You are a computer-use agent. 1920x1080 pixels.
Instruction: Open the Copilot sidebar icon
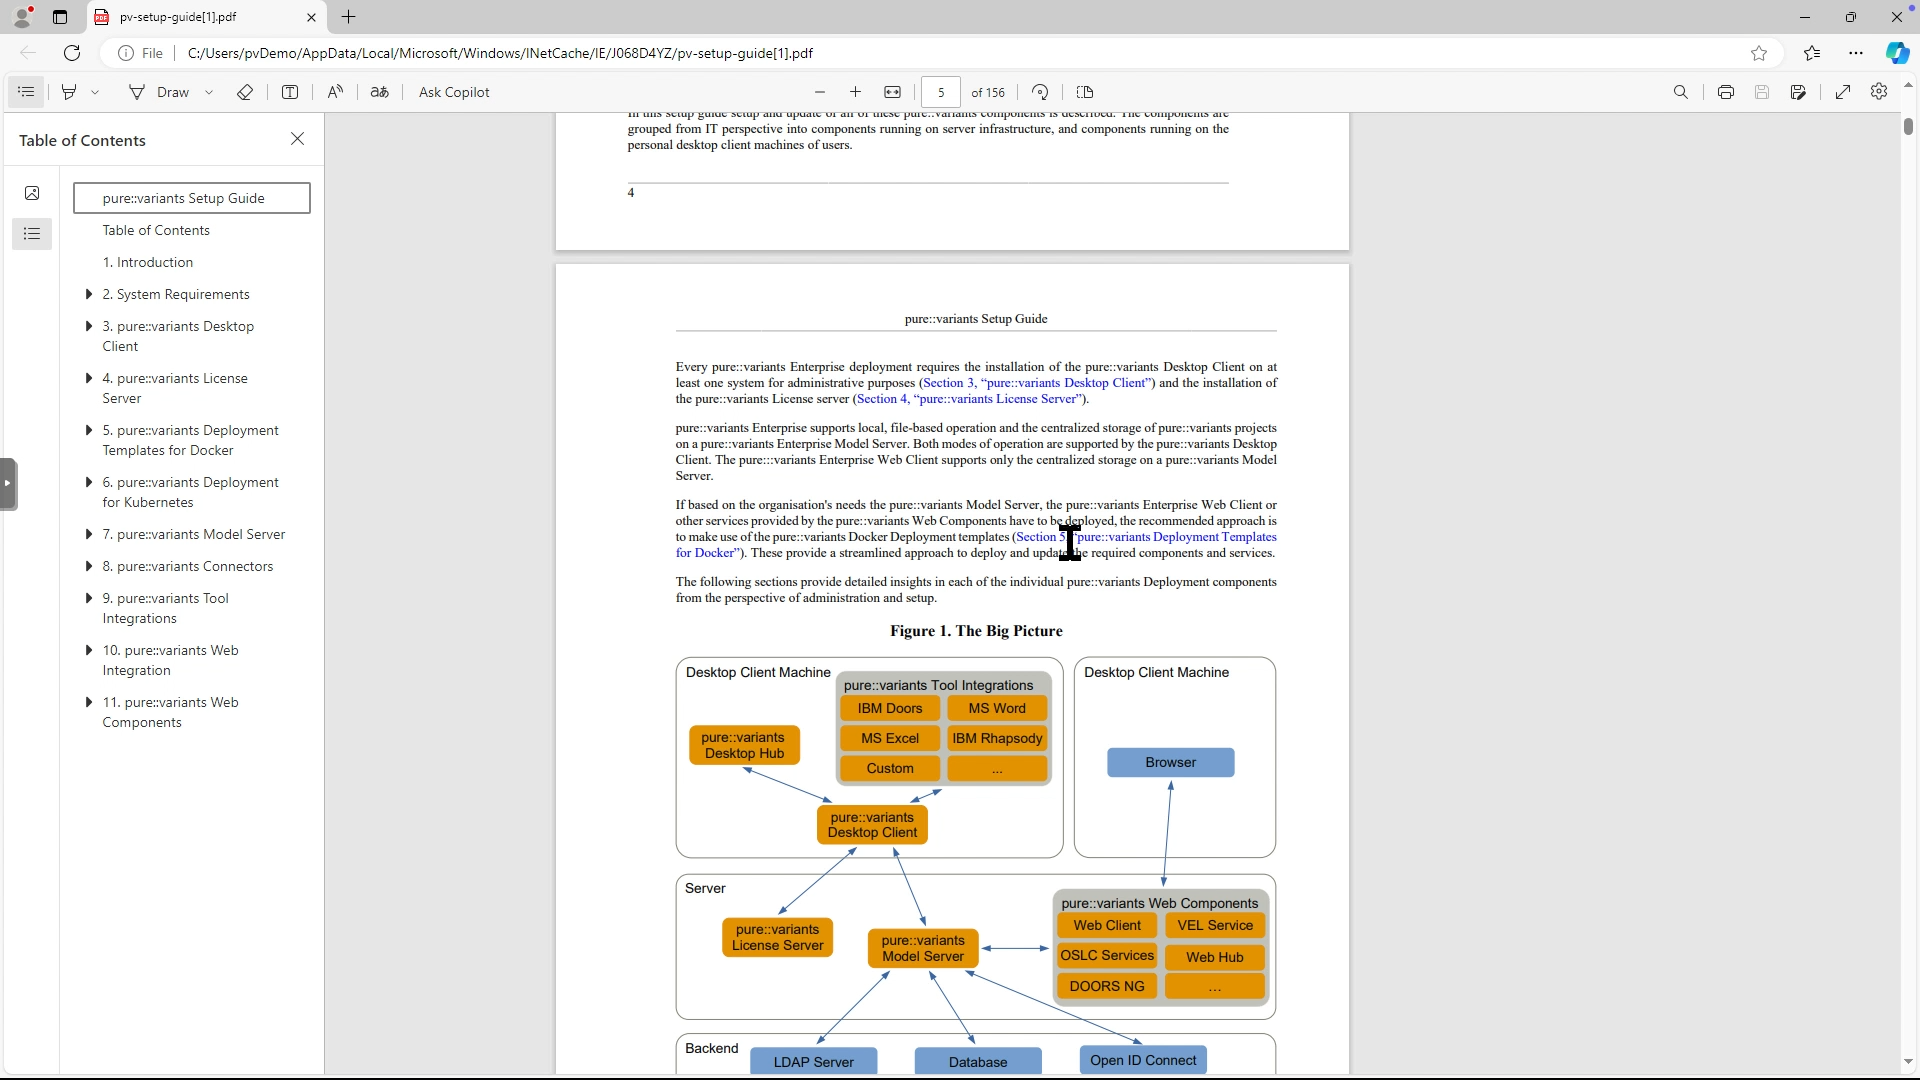1897,53
